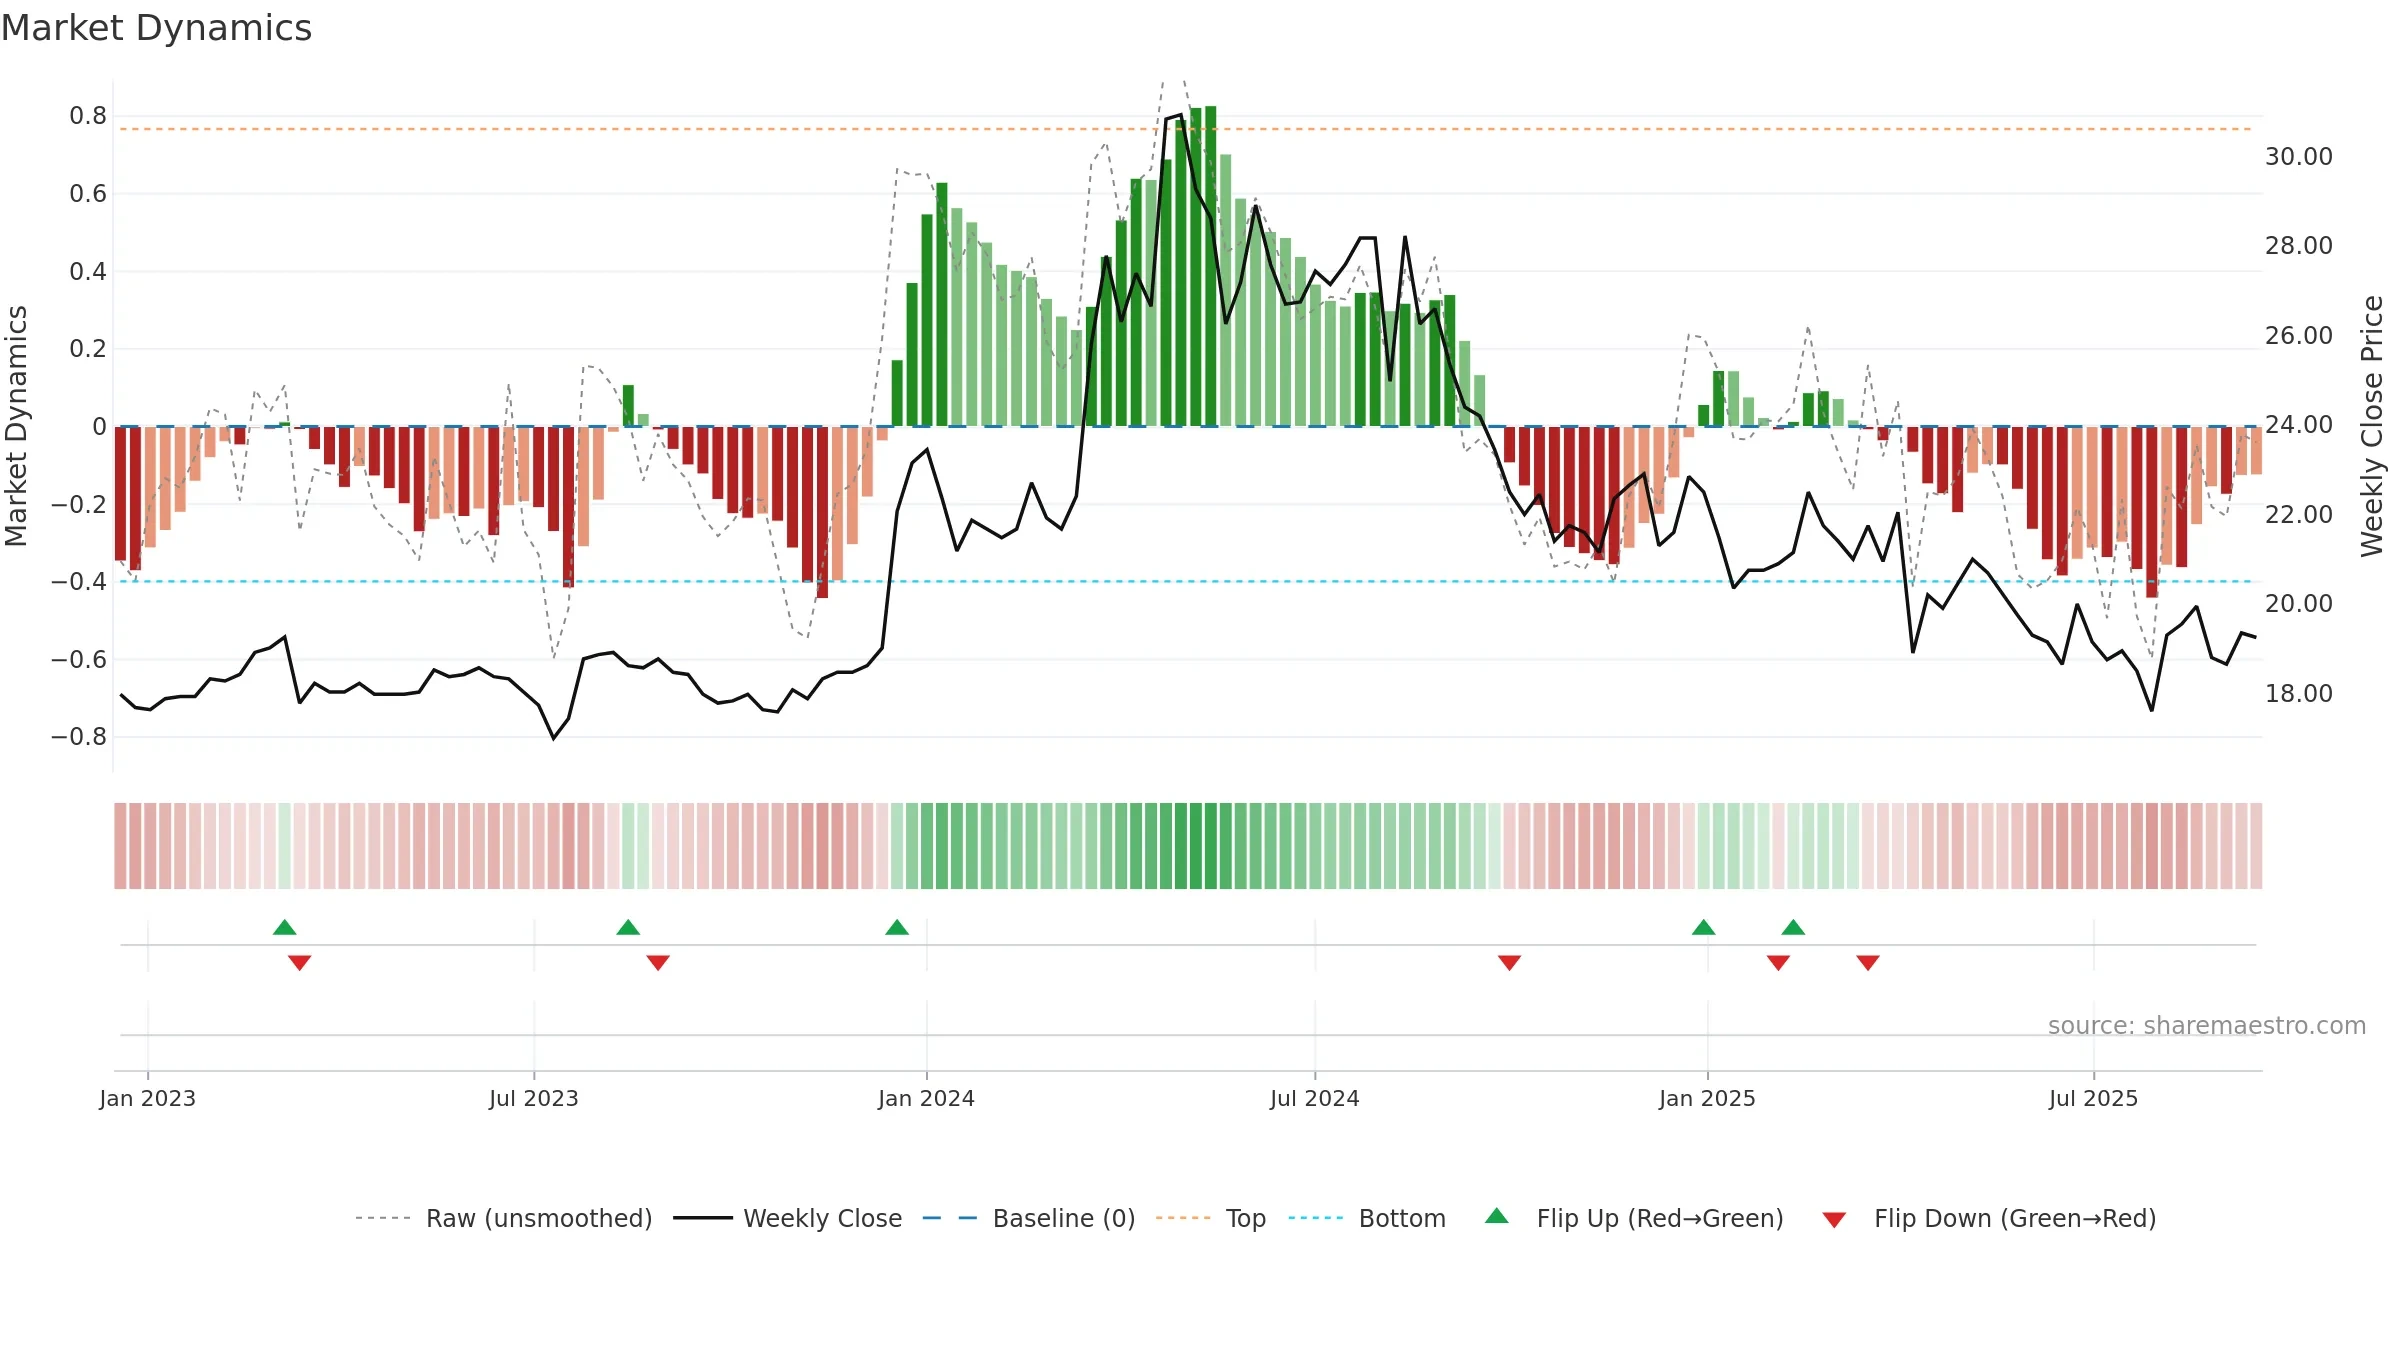
Task: Click the Jul 2024 axis label
Action: [x=1315, y=1098]
